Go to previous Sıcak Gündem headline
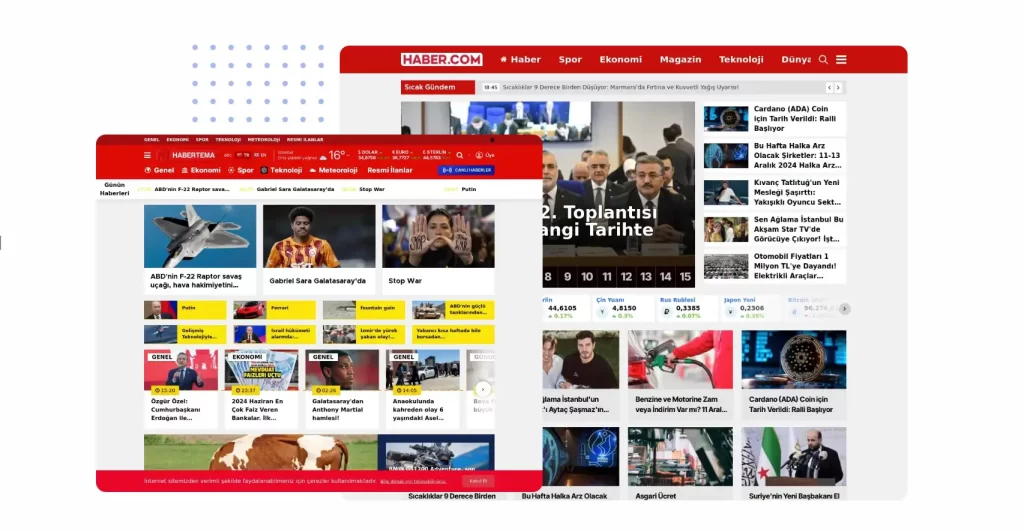The image size is (1024, 531). point(829,88)
